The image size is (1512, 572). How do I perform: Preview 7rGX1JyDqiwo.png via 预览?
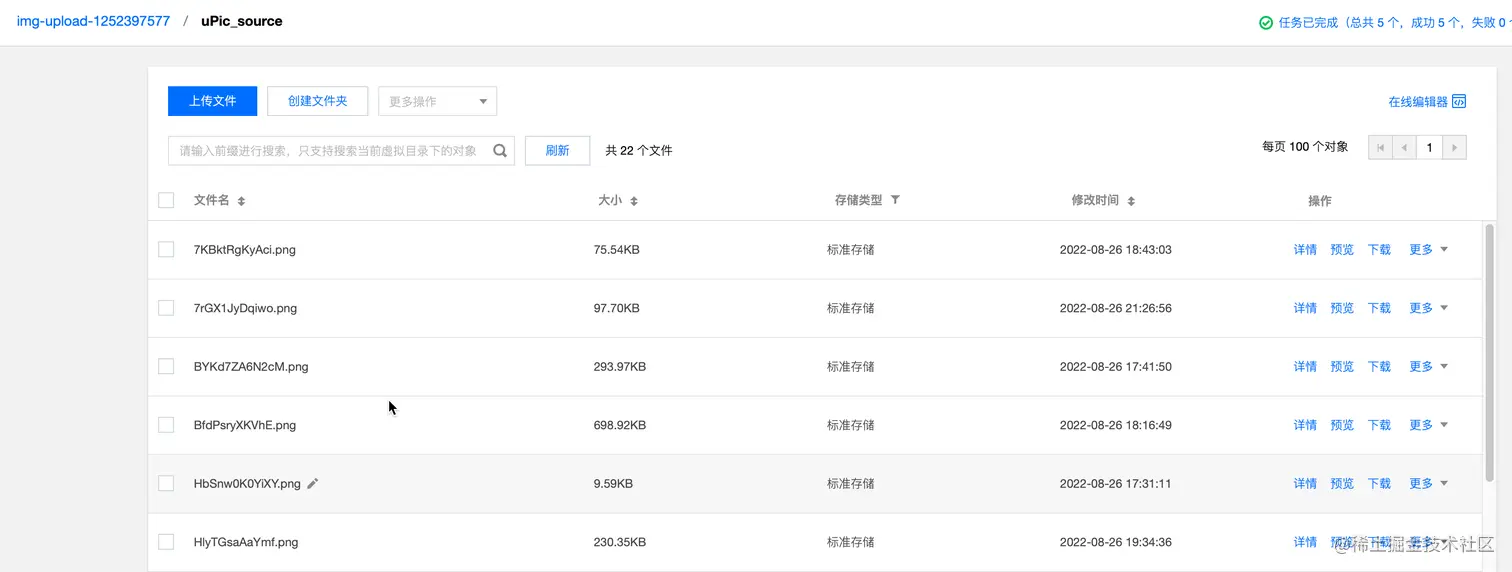click(x=1342, y=308)
